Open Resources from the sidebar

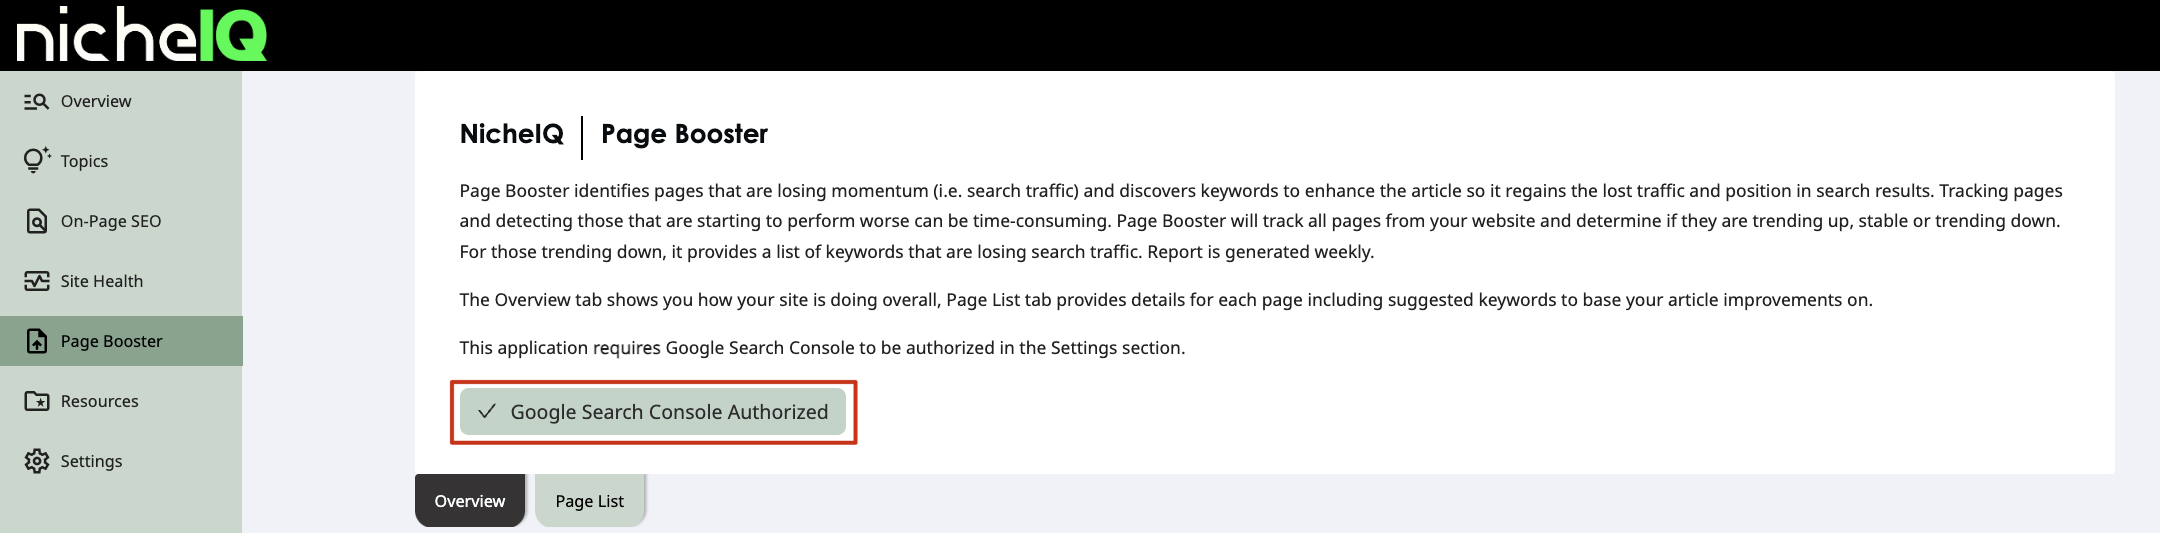pyautogui.click(x=121, y=401)
